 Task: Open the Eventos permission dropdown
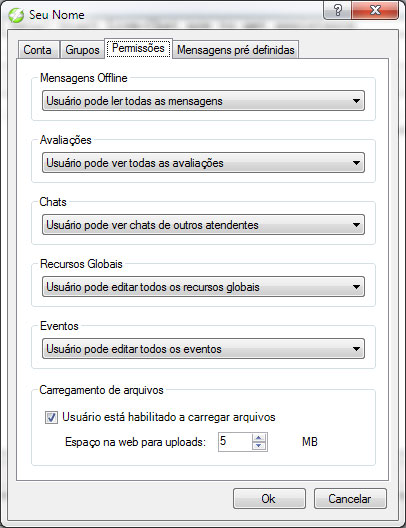(203, 349)
